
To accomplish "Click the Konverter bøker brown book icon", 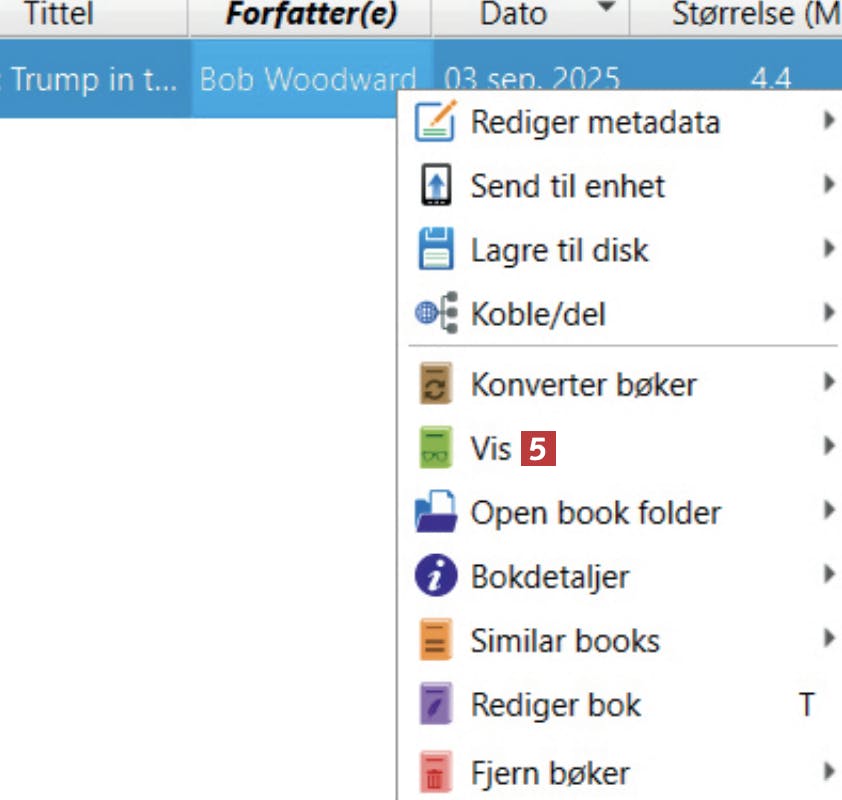I will pyautogui.click(x=435, y=385).
